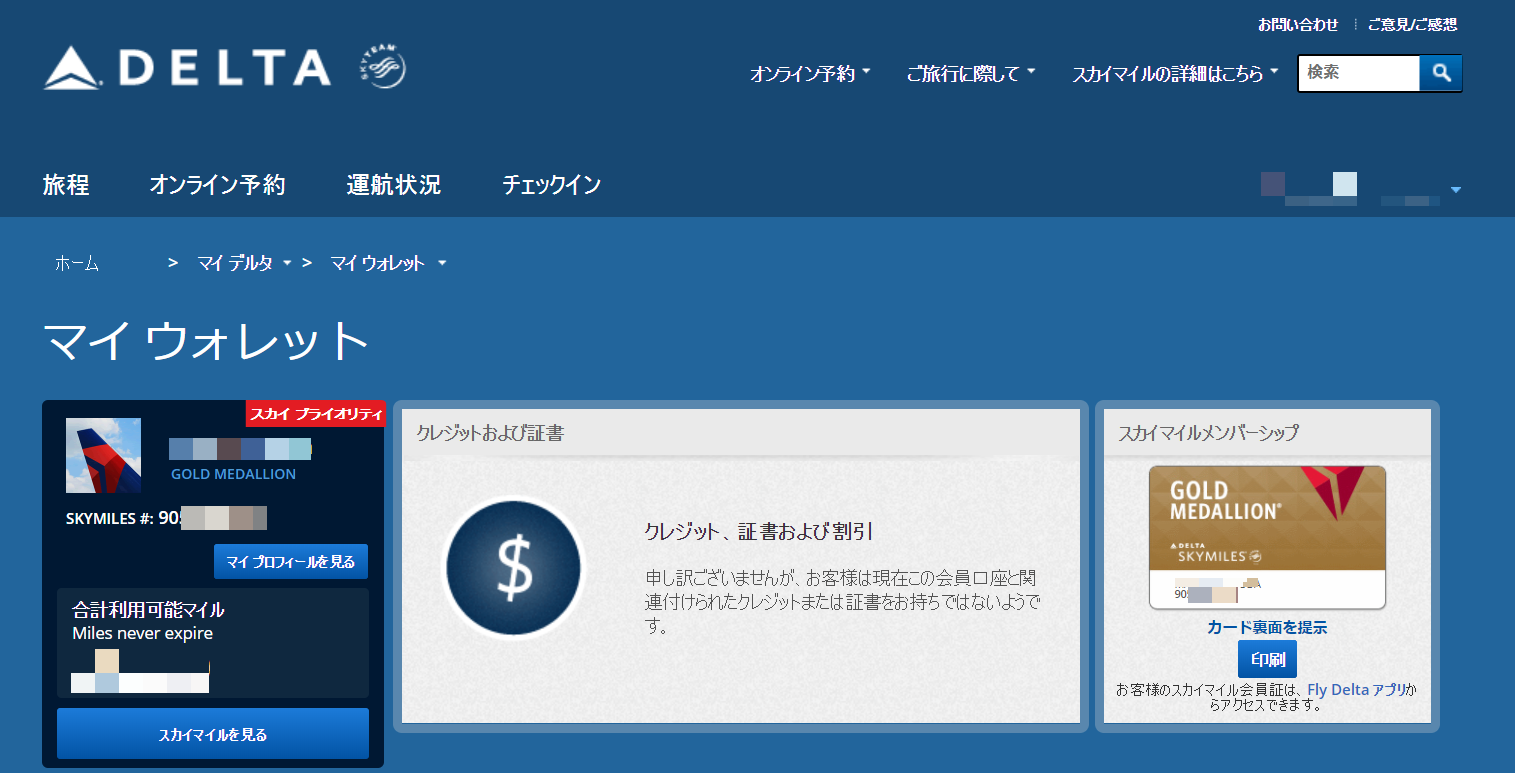Click the dollar sign credits icon

click(x=514, y=567)
